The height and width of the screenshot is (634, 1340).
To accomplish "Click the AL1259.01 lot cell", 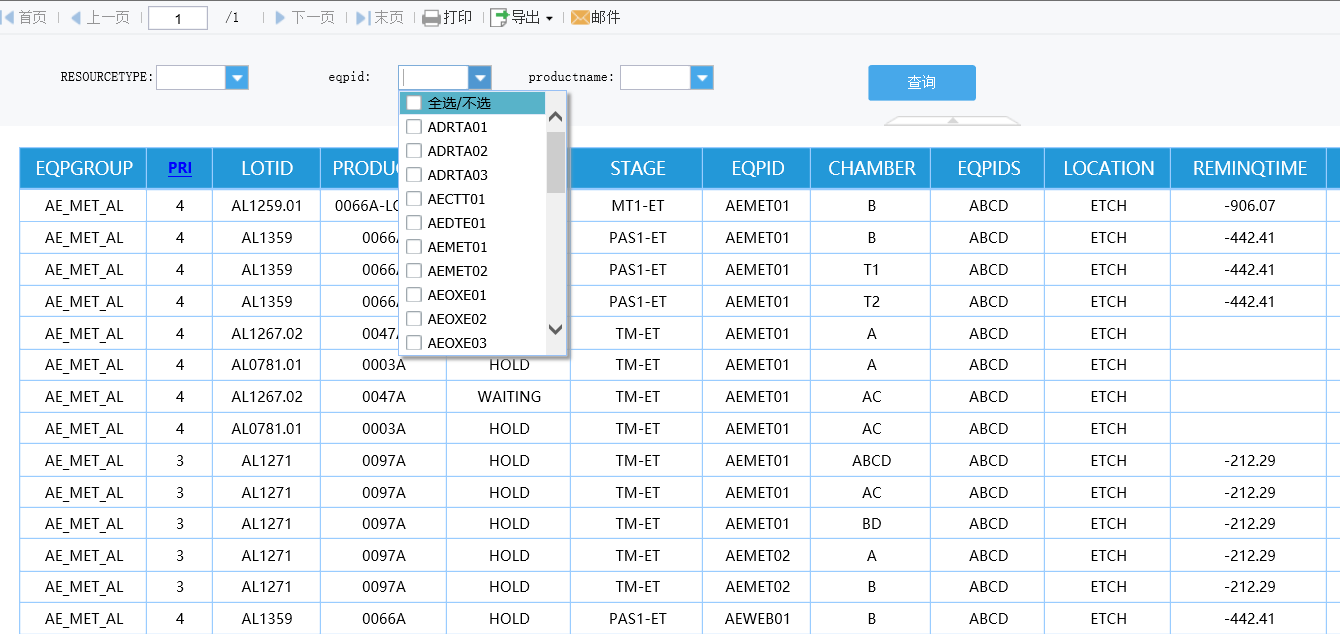I will click(x=267, y=206).
